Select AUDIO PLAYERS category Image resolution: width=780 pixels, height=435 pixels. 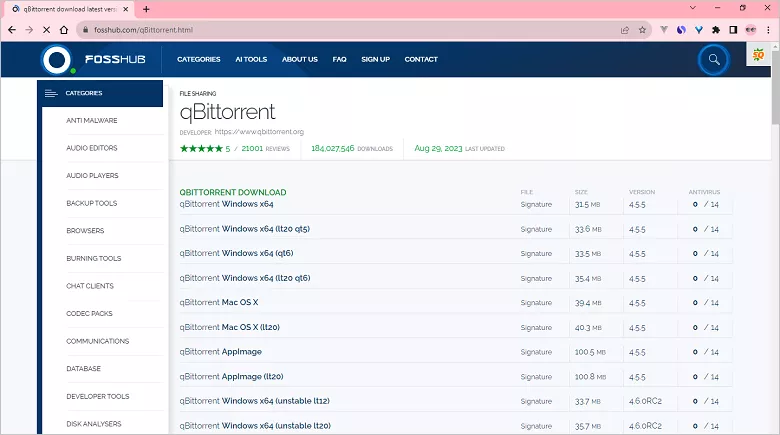point(93,176)
